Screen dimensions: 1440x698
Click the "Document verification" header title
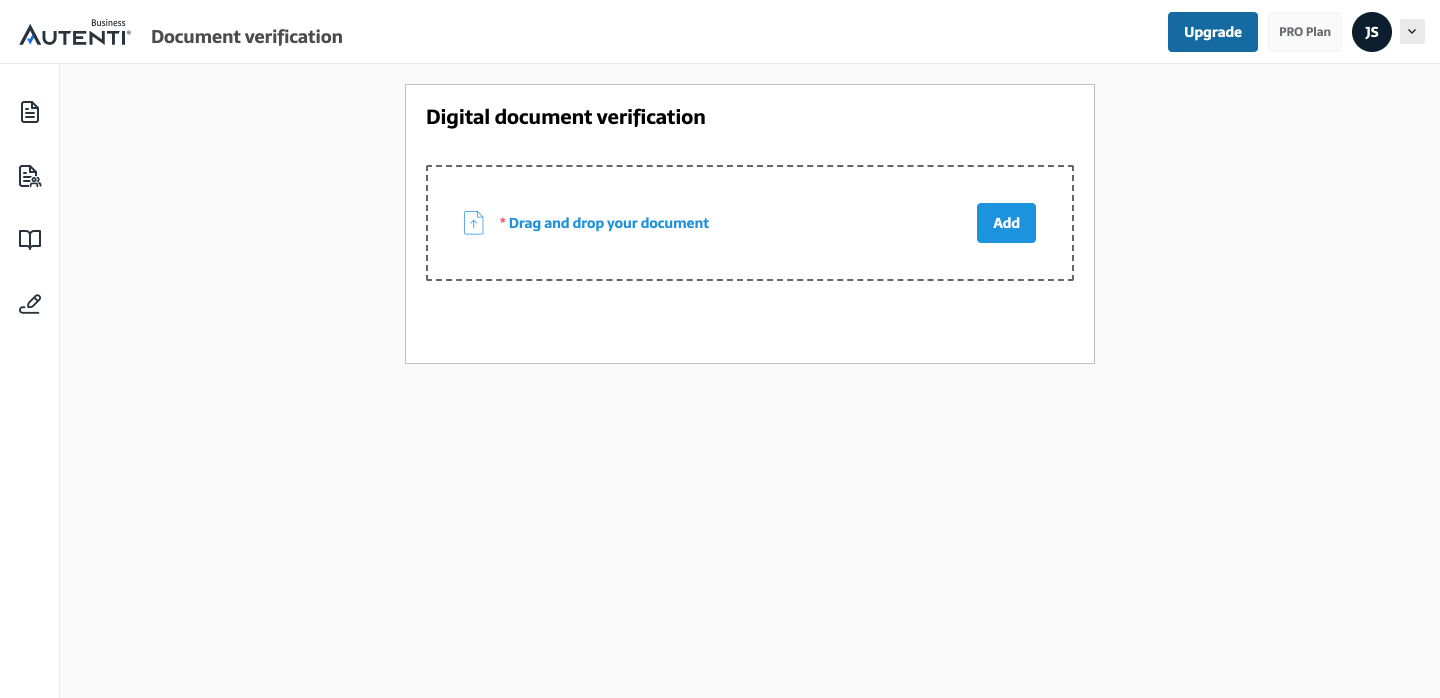(x=247, y=37)
